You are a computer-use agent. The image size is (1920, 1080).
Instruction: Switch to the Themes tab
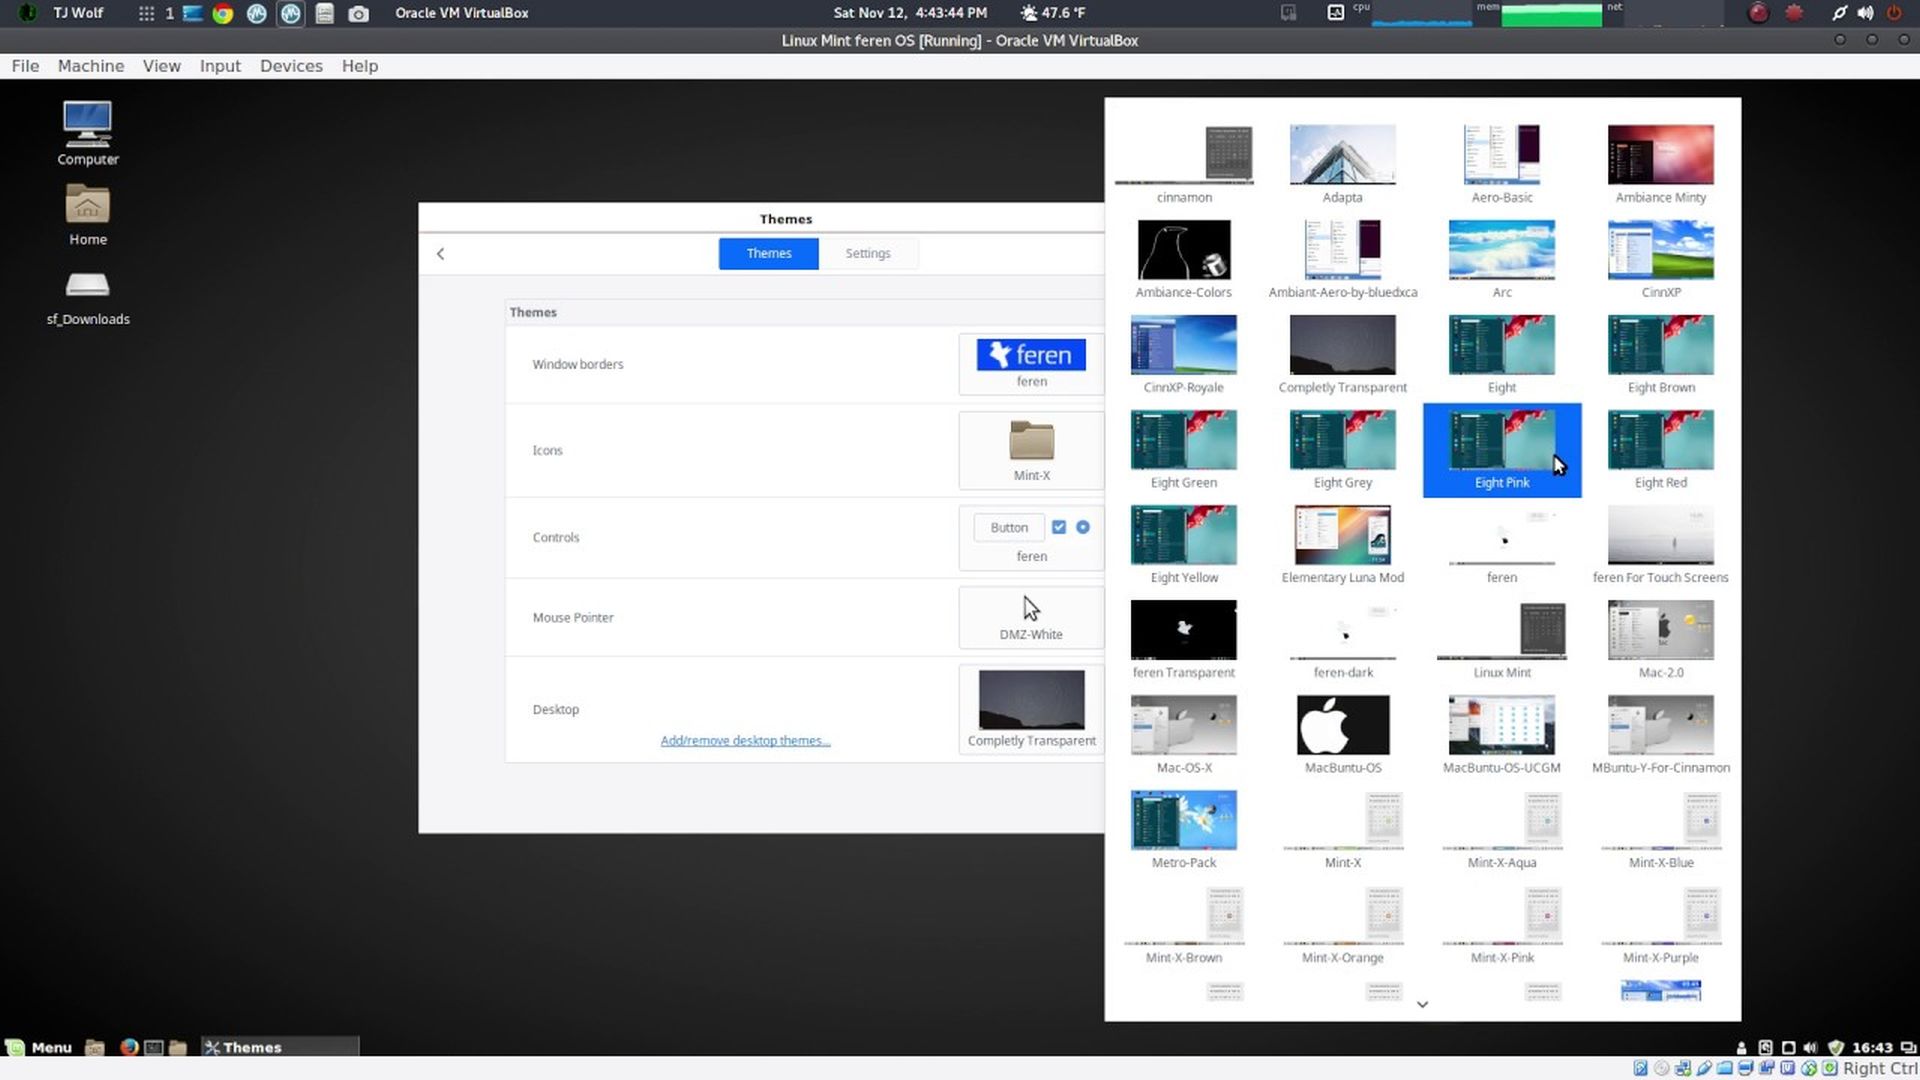click(x=768, y=253)
